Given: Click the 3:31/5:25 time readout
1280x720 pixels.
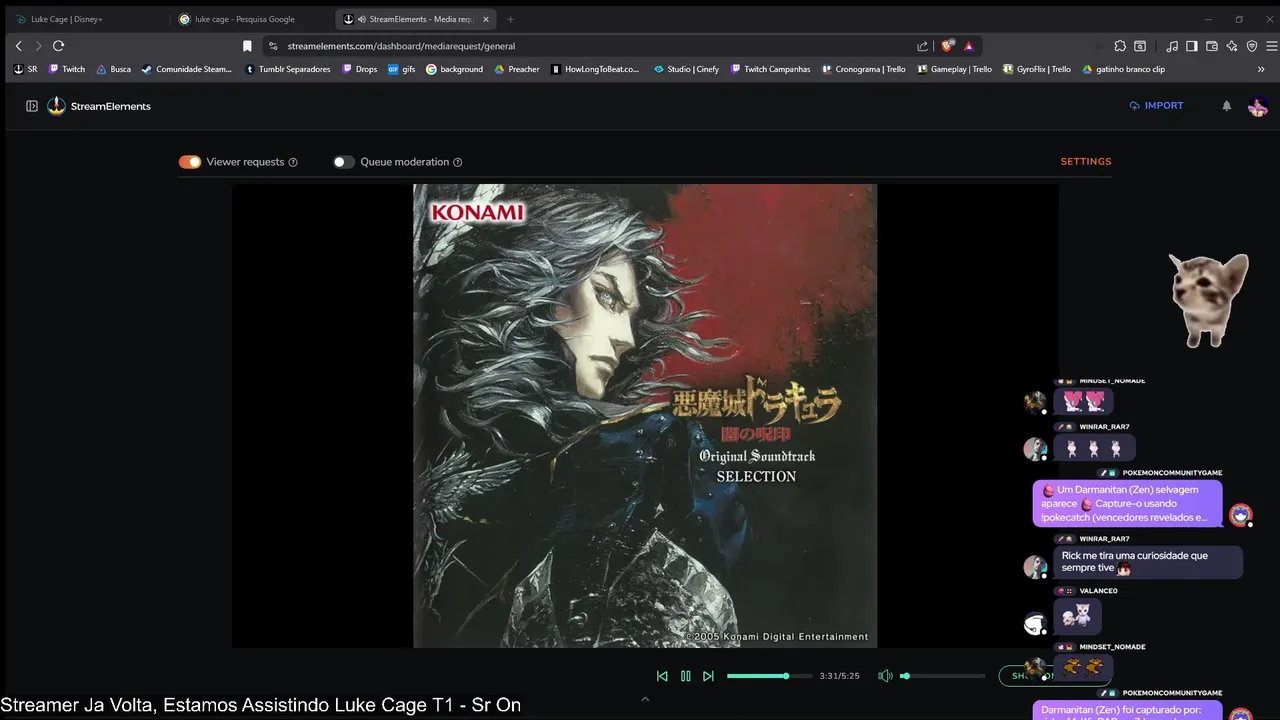Looking at the screenshot, I should [839, 676].
